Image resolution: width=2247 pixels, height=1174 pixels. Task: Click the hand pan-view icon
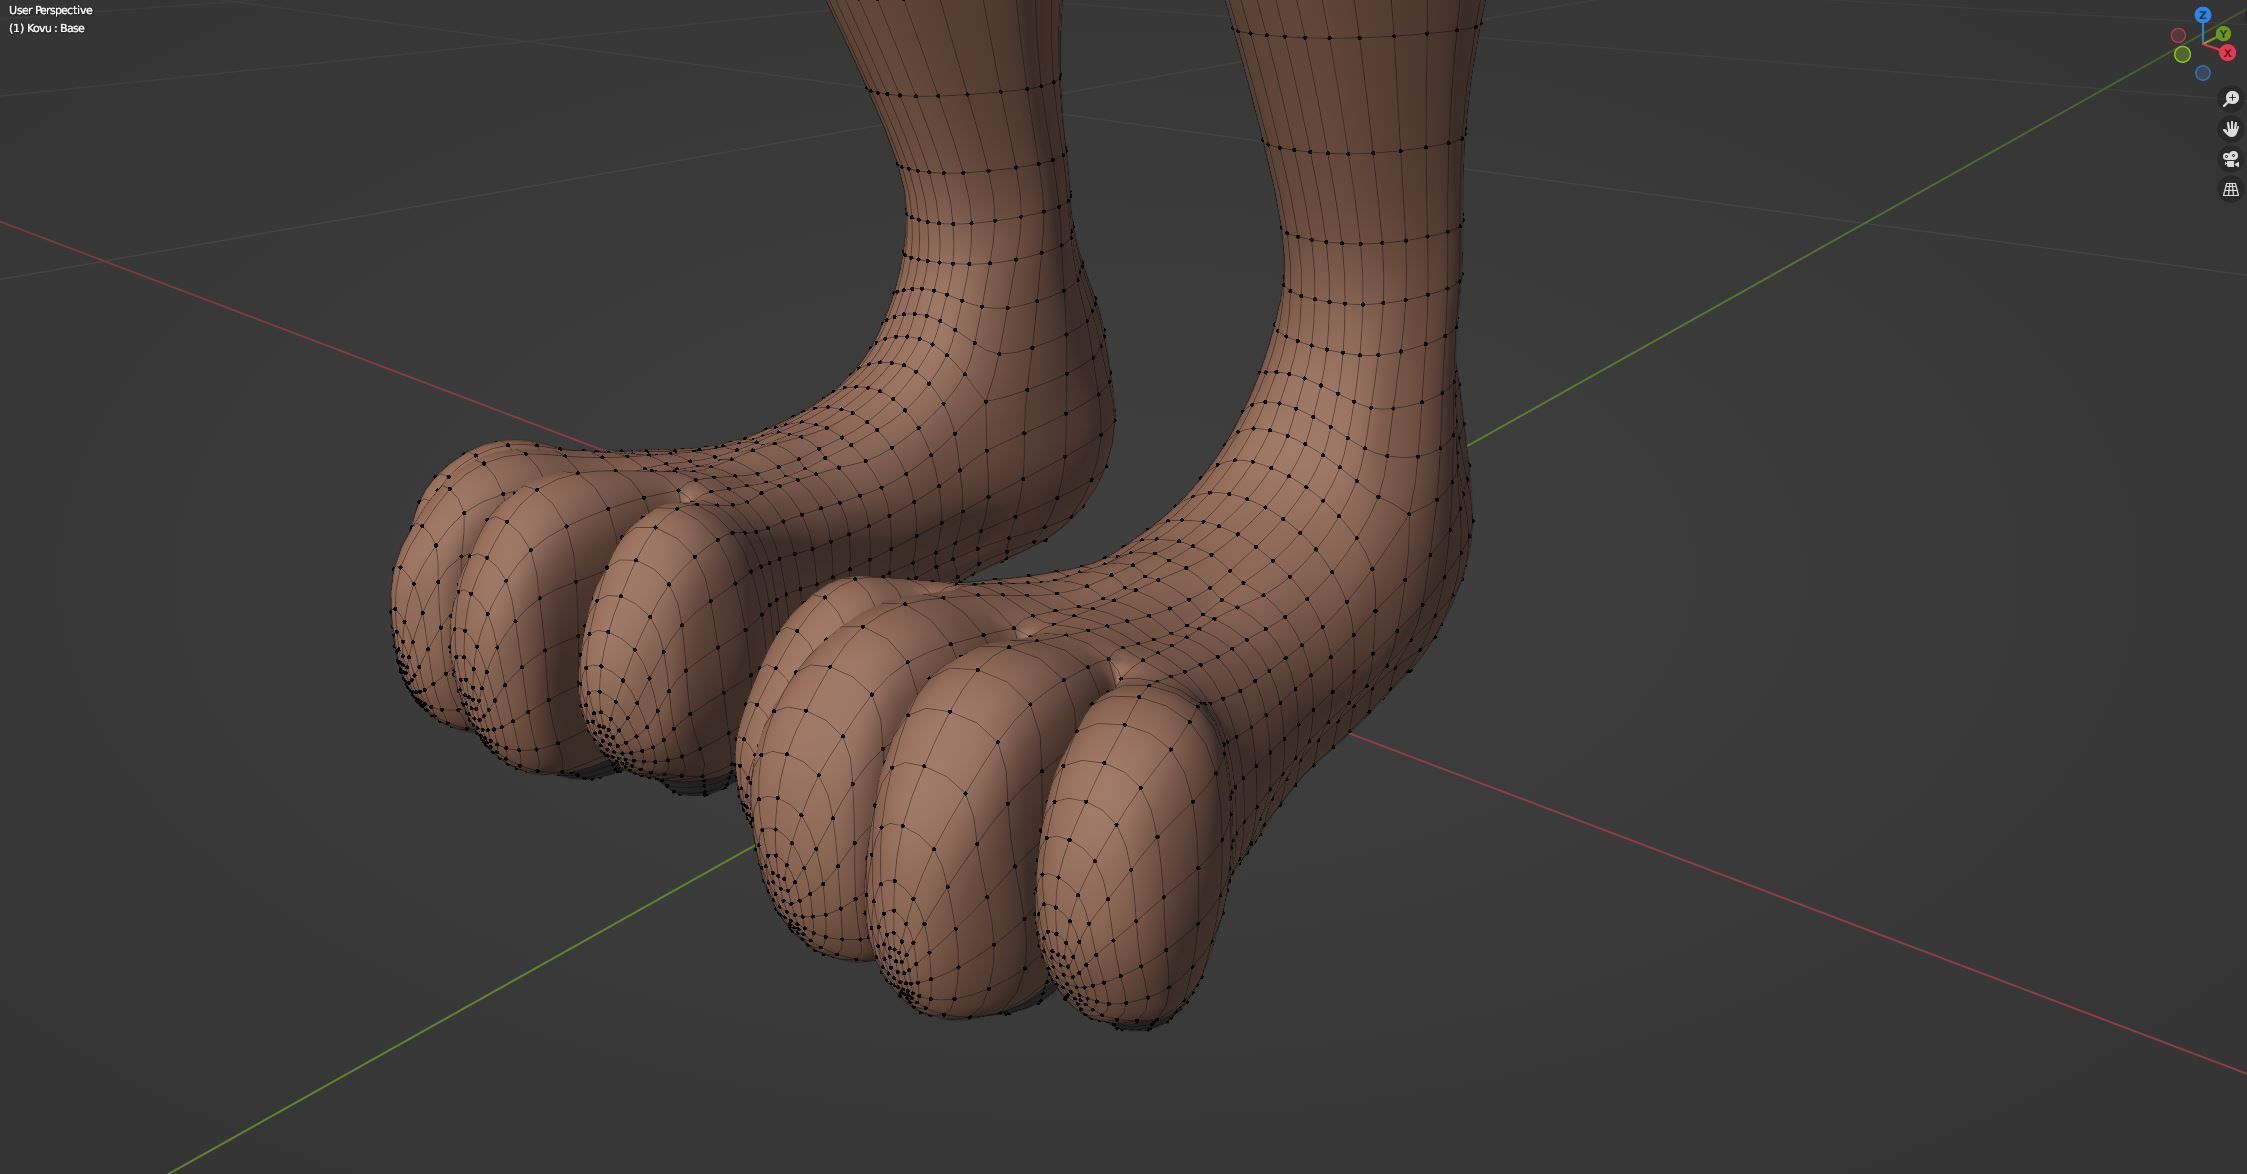(x=2230, y=128)
